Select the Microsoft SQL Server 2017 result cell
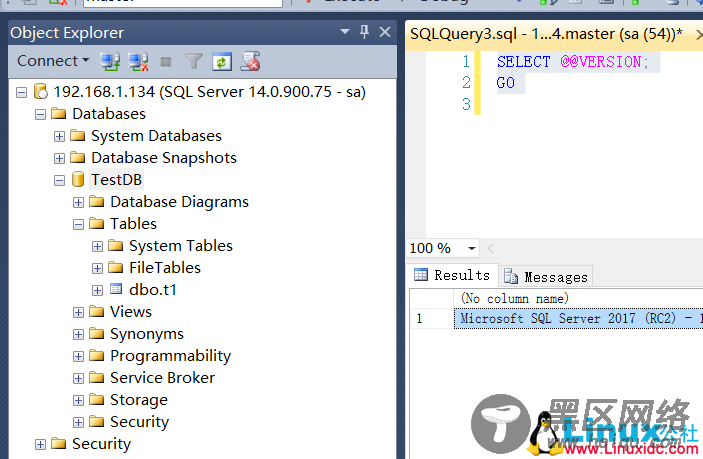This screenshot has width=703, height=459. pyautogui.click(x=578, y=319)
